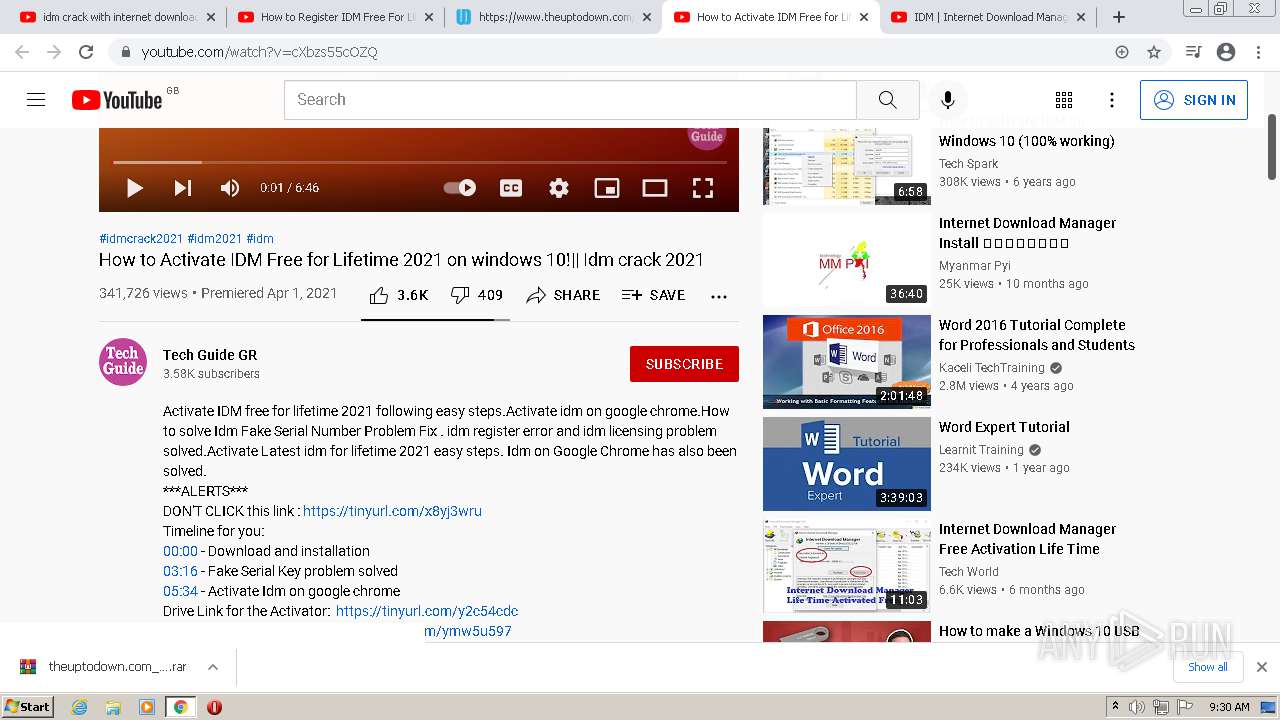Viewport: 1280px width, 720px height.
Task: Open Myanmar Pyi IDM install thumbnail
Action: pos(847,260)
